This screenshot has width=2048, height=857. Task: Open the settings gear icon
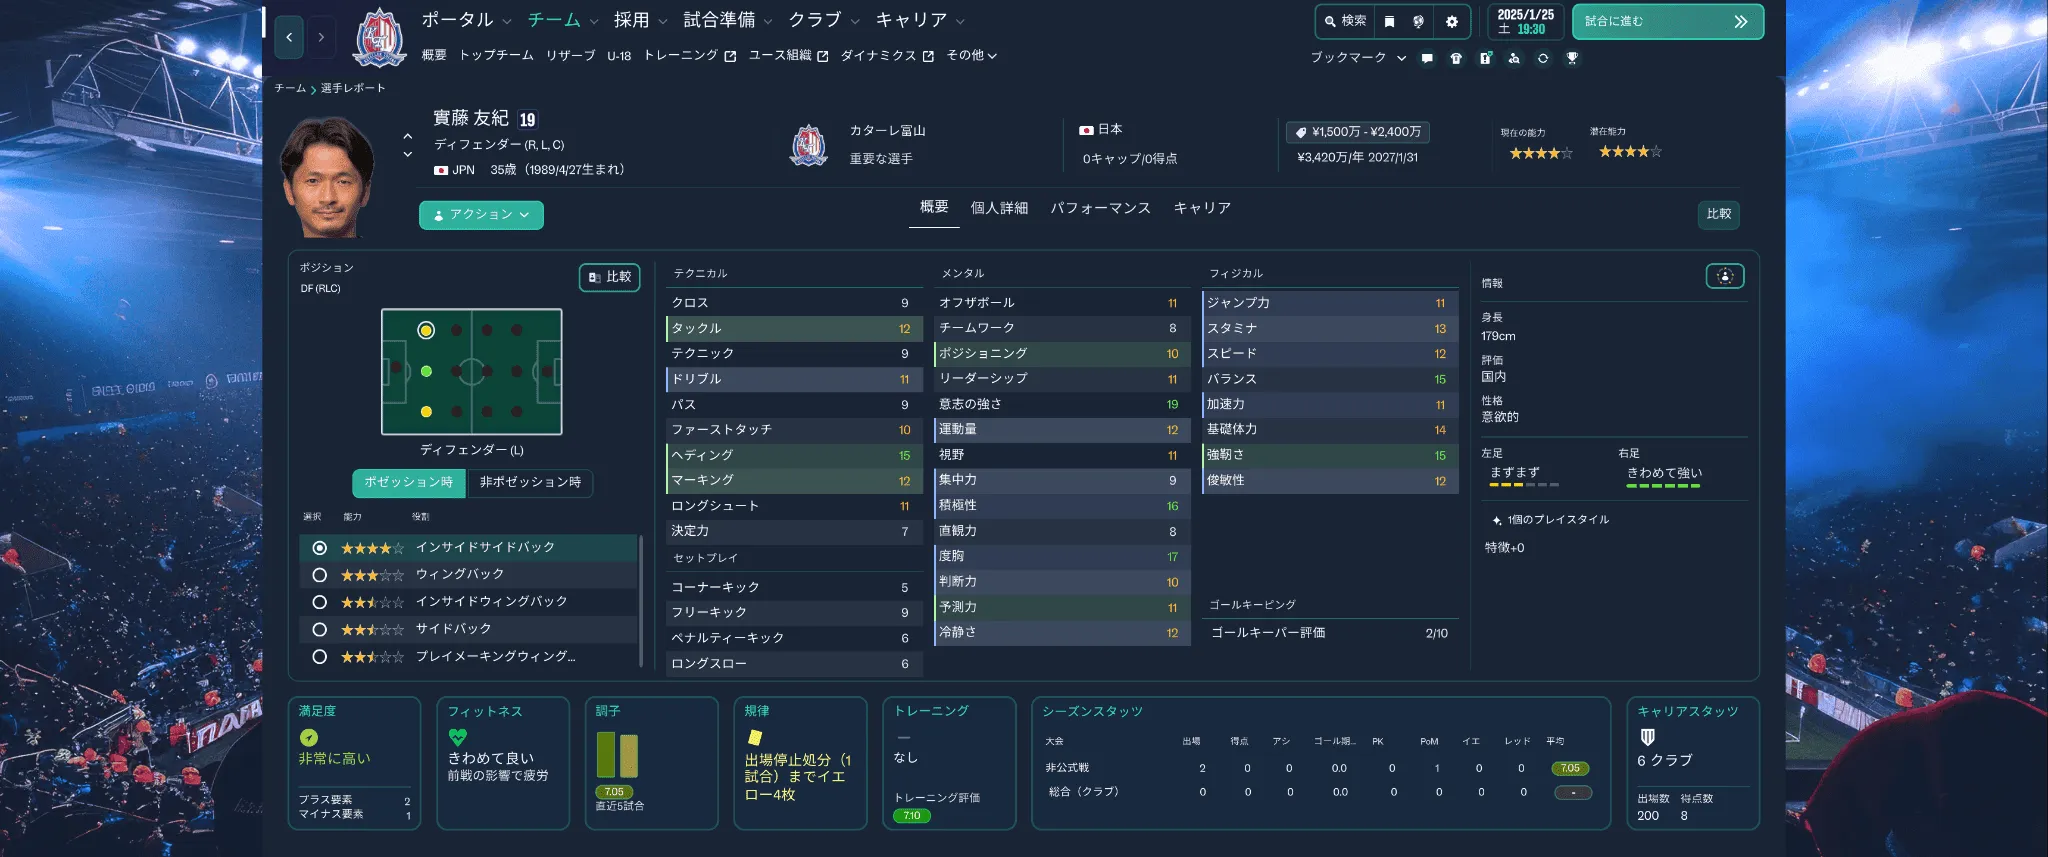pos(1452,21)
